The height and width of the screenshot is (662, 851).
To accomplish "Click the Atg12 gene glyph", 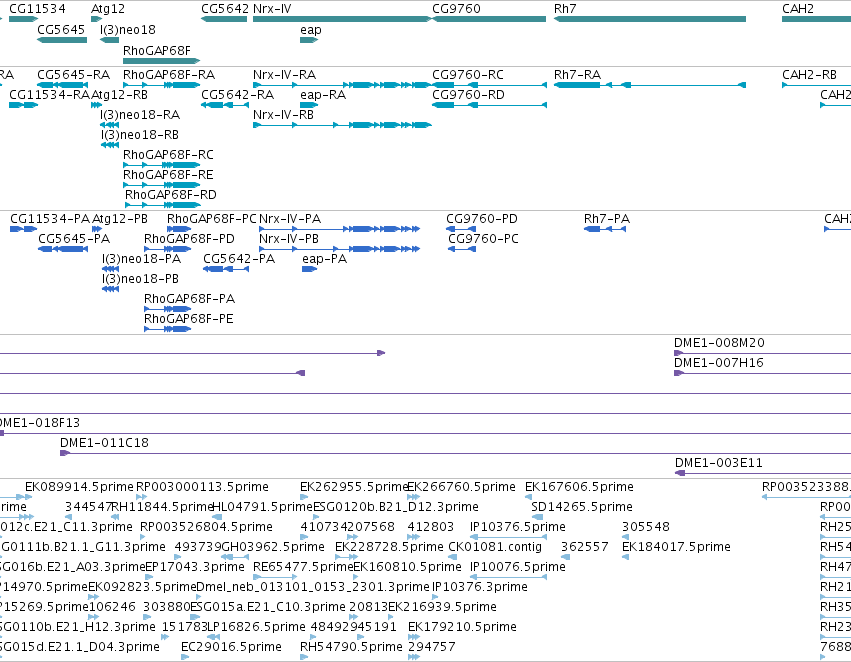I will (x=96, y=19).
